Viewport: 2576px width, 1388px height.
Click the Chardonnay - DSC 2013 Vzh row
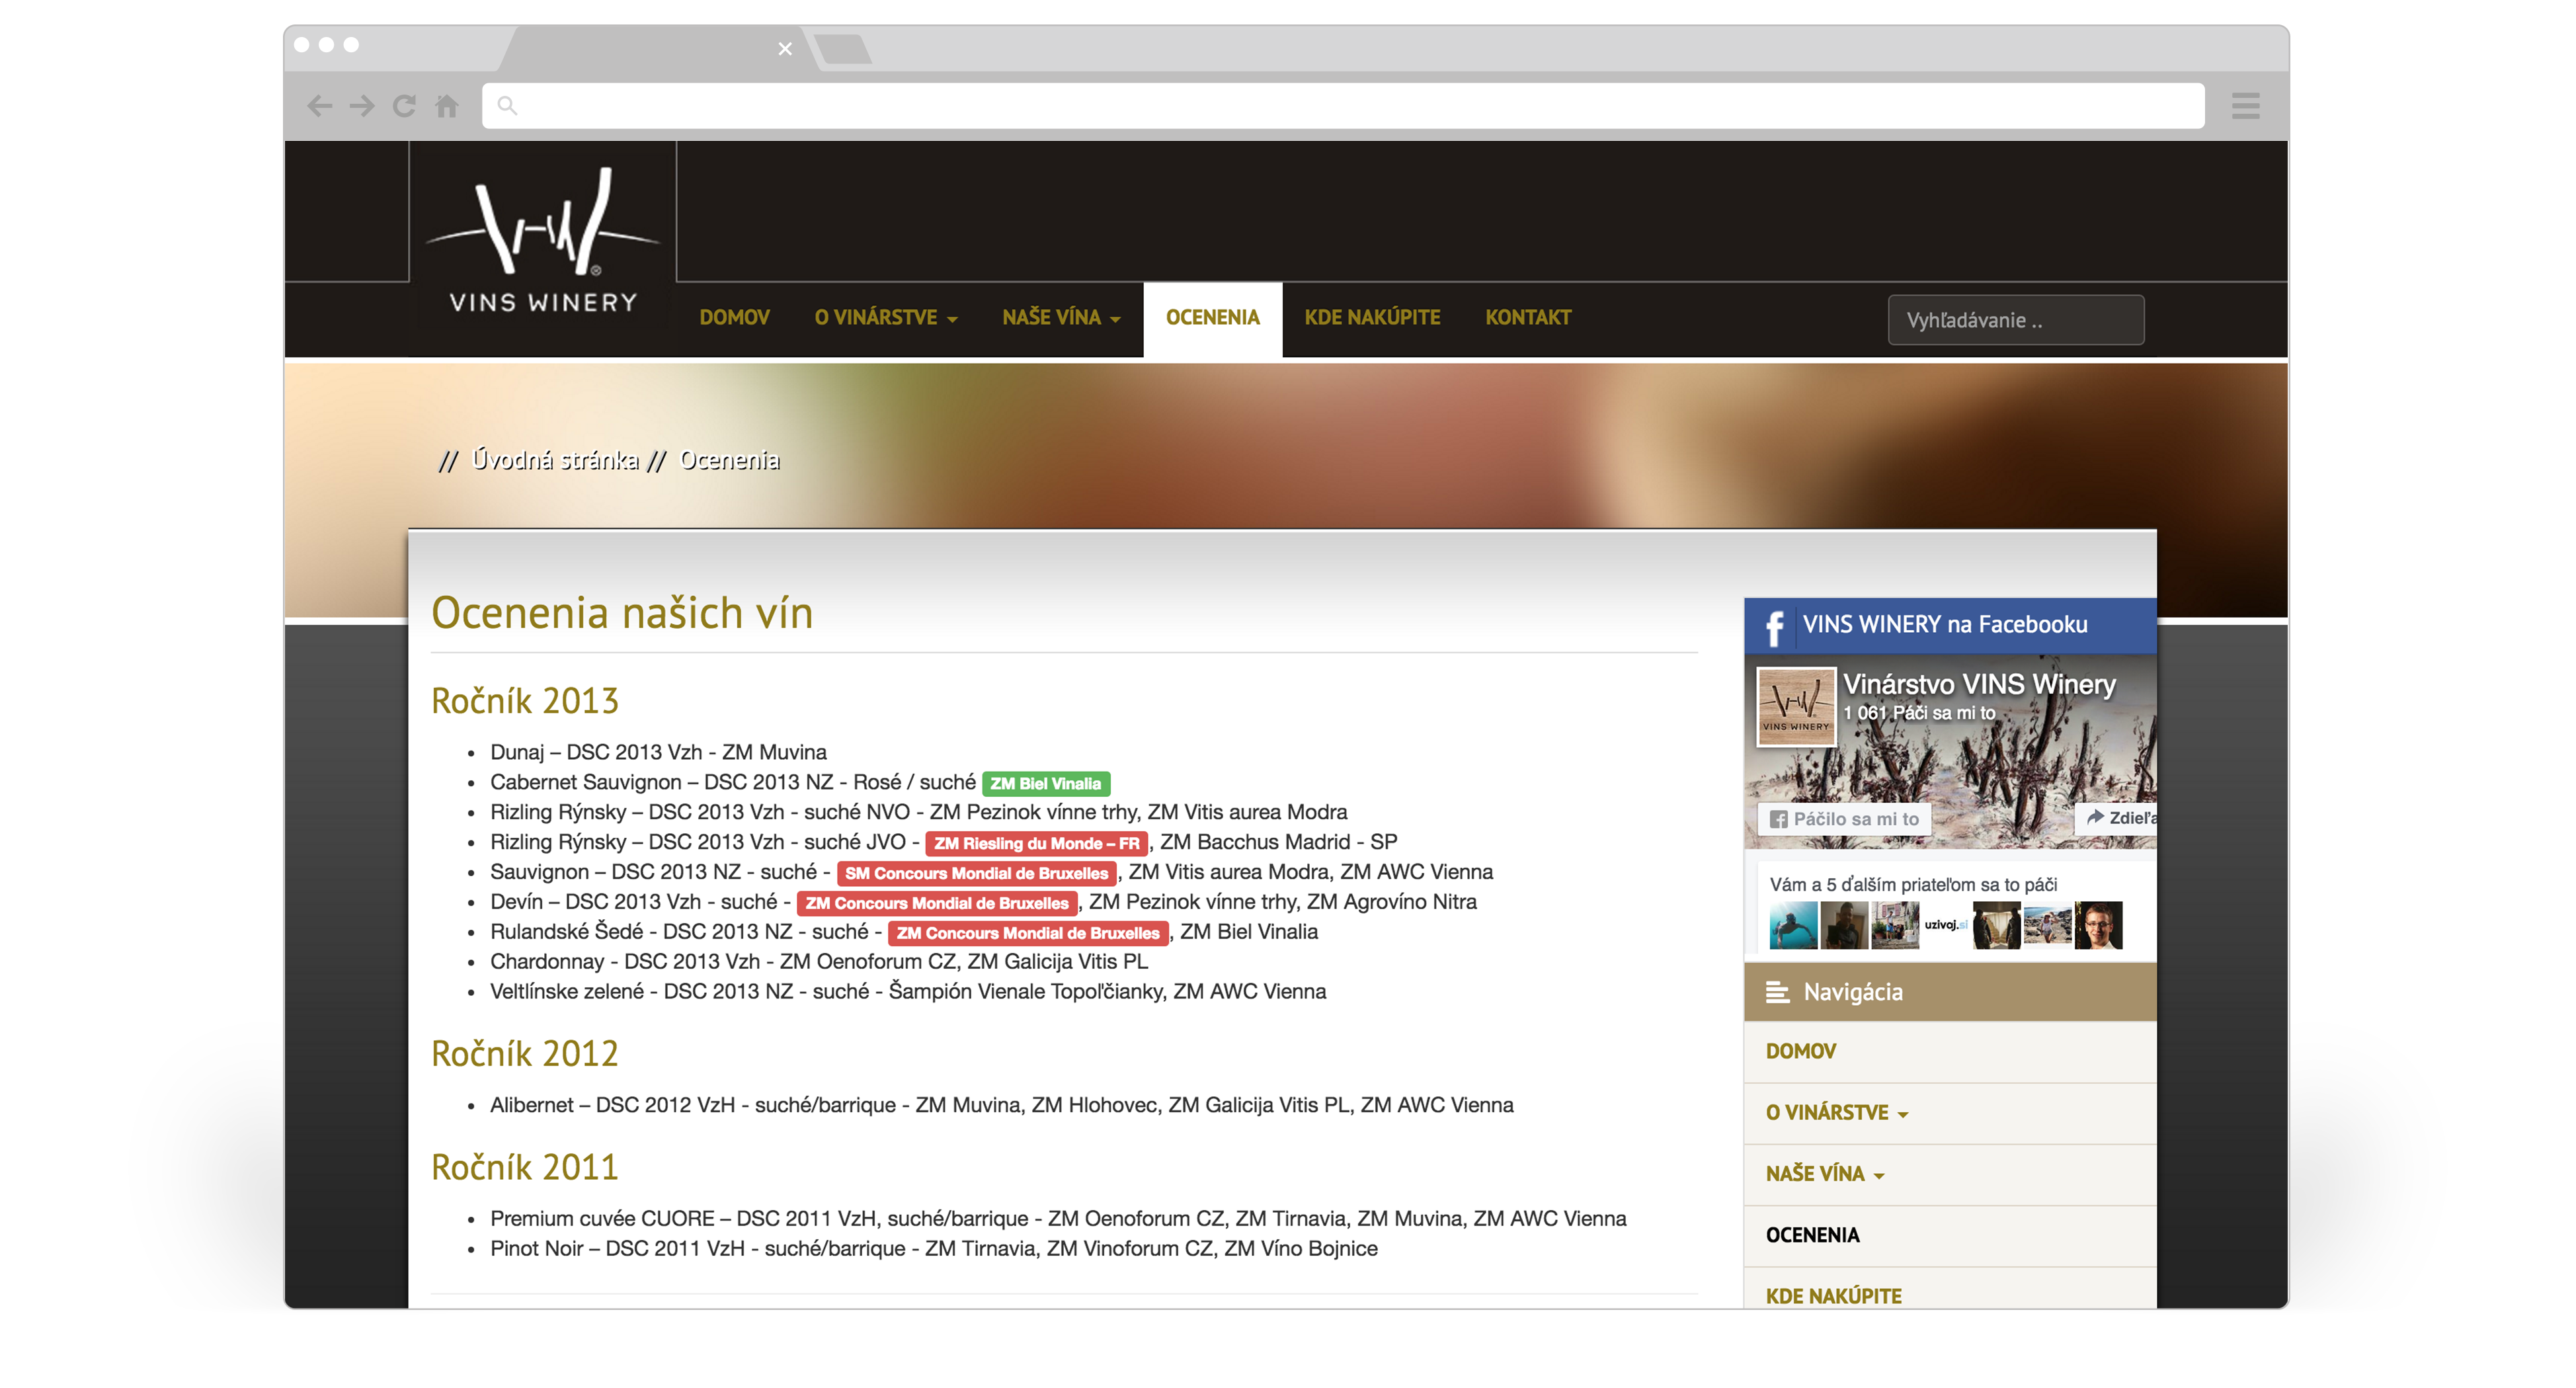(819, 962)
